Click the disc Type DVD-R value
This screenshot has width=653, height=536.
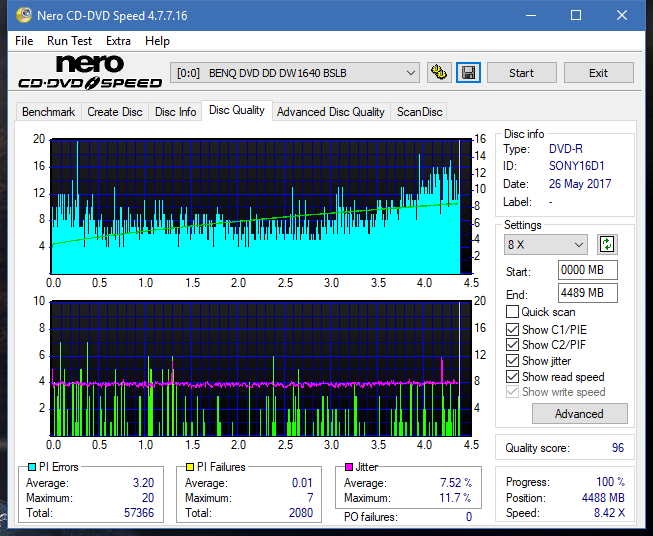[x=566, y=149]
